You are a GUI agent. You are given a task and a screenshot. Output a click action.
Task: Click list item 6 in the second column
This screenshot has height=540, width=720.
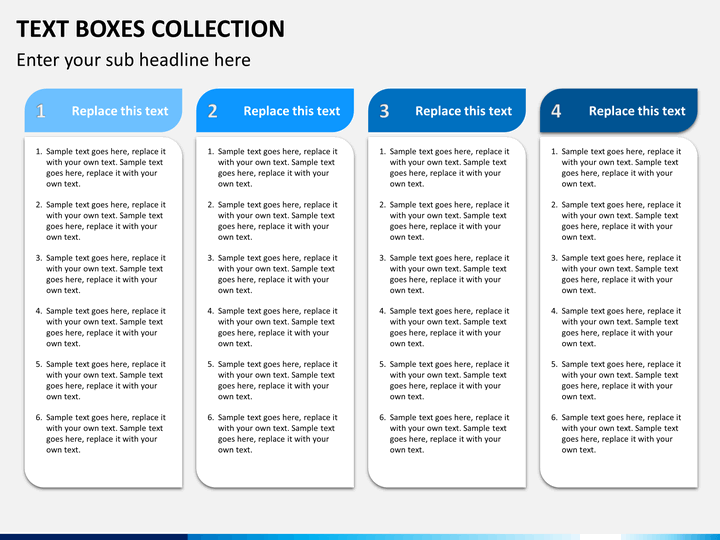272,433
